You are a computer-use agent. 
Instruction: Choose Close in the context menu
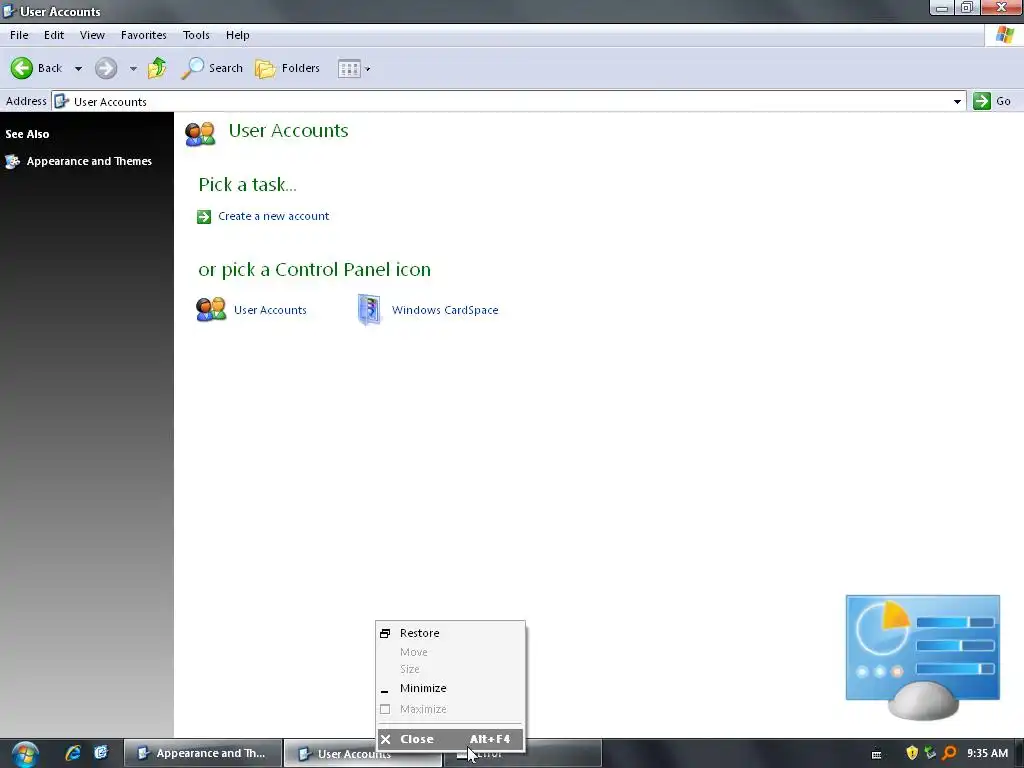[451, 739]
